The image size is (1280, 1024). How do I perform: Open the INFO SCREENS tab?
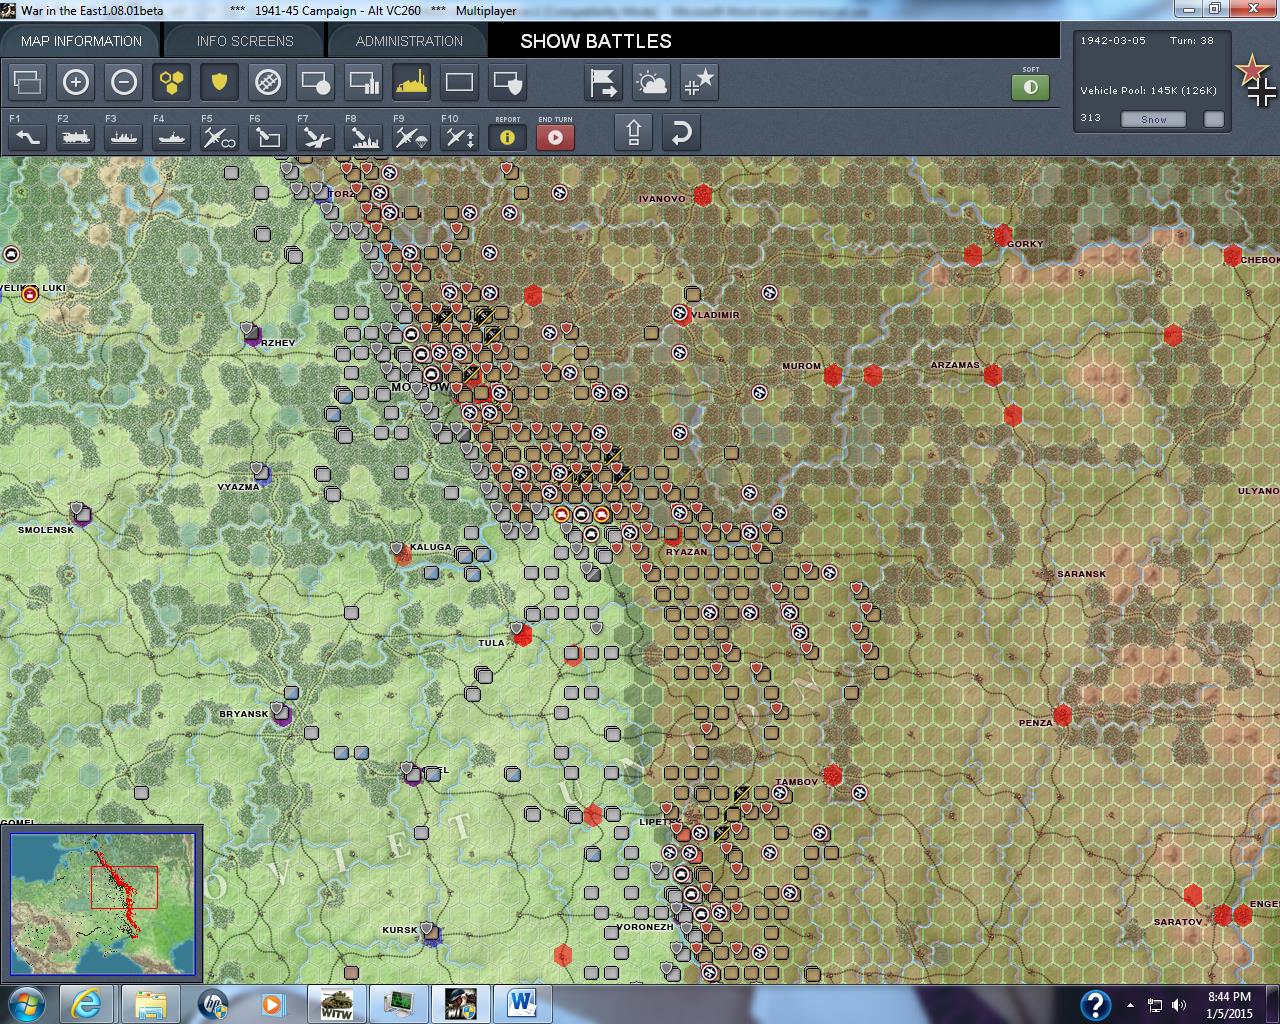click(x=245, y=41)
